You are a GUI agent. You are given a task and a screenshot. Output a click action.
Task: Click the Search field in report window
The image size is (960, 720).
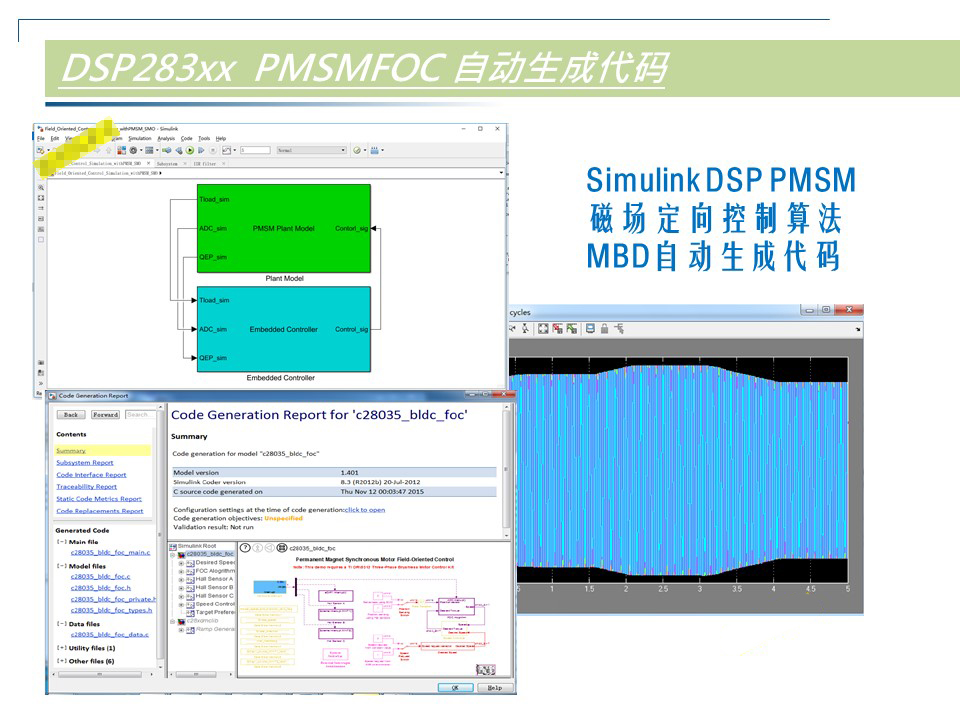point(139,414)
